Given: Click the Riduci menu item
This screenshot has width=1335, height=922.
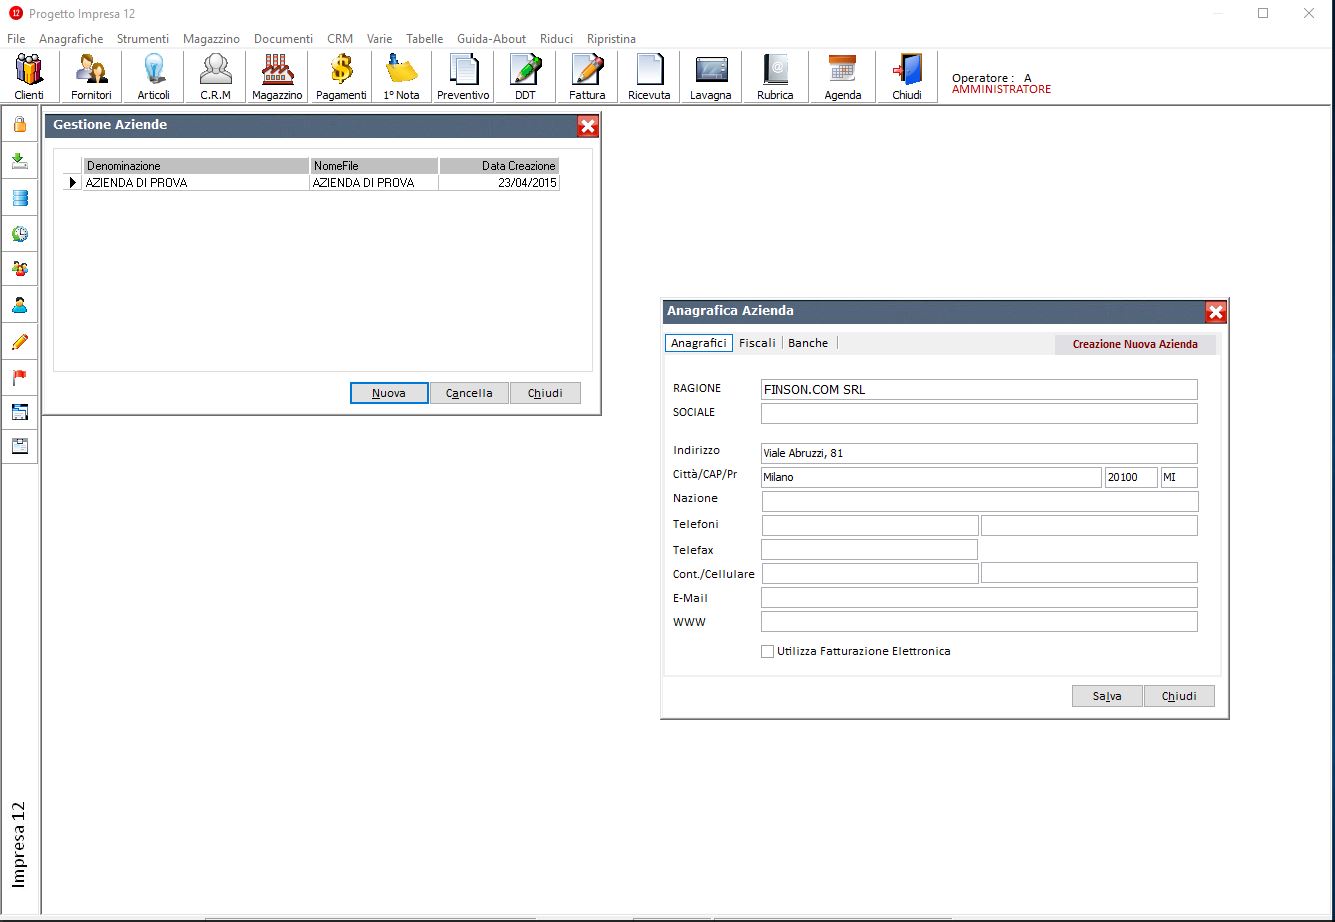Looking at the screenshot, I should pos(556,39).
